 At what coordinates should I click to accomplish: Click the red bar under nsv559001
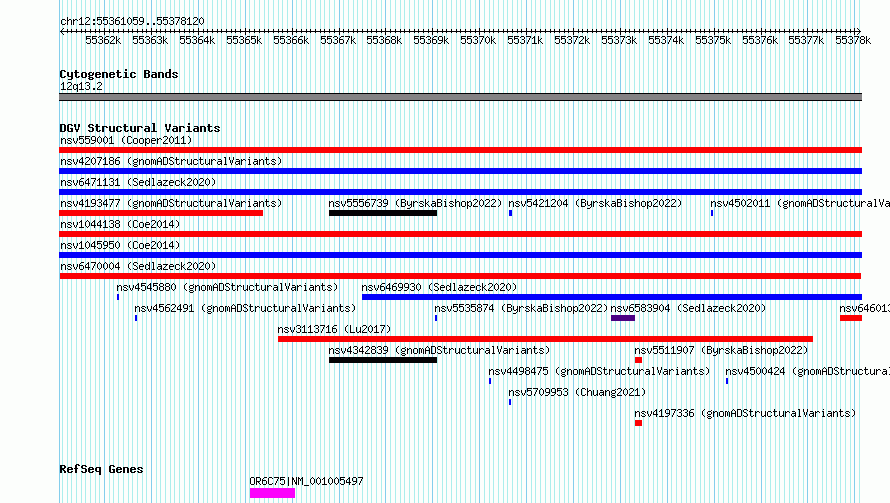coord(460,150)
